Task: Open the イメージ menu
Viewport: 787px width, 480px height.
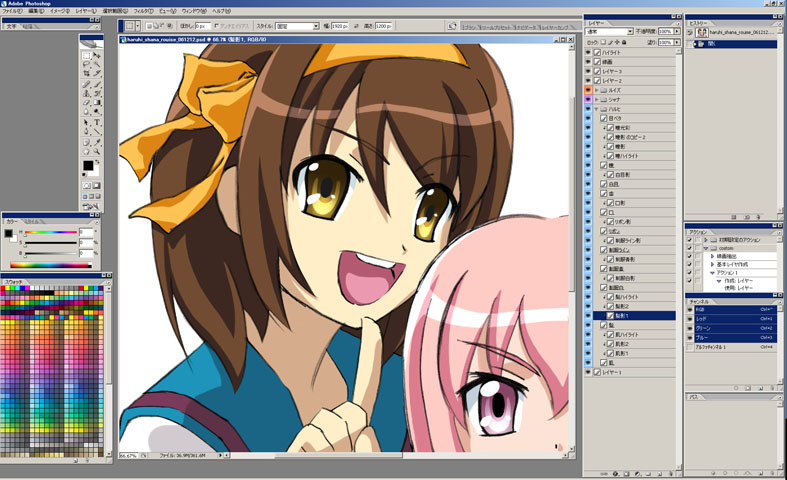Action: click(60, 11)
